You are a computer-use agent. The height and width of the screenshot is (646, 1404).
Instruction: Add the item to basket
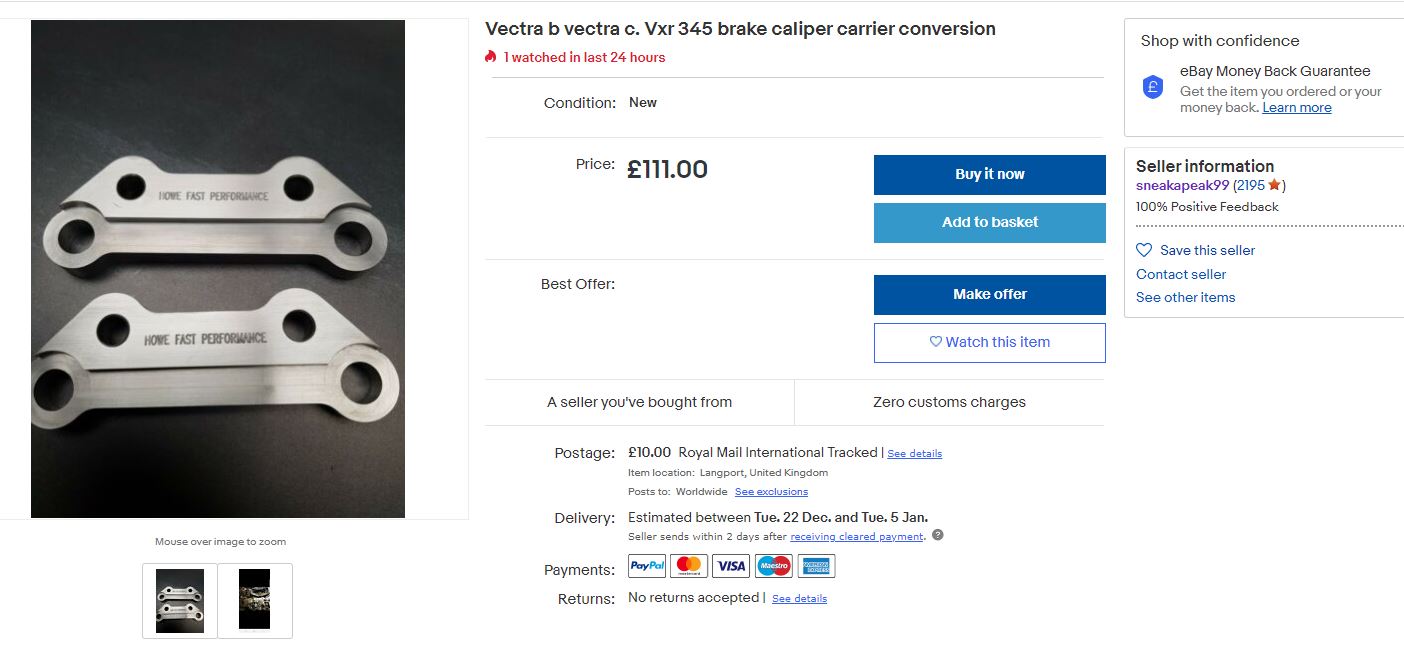(989, 222)
